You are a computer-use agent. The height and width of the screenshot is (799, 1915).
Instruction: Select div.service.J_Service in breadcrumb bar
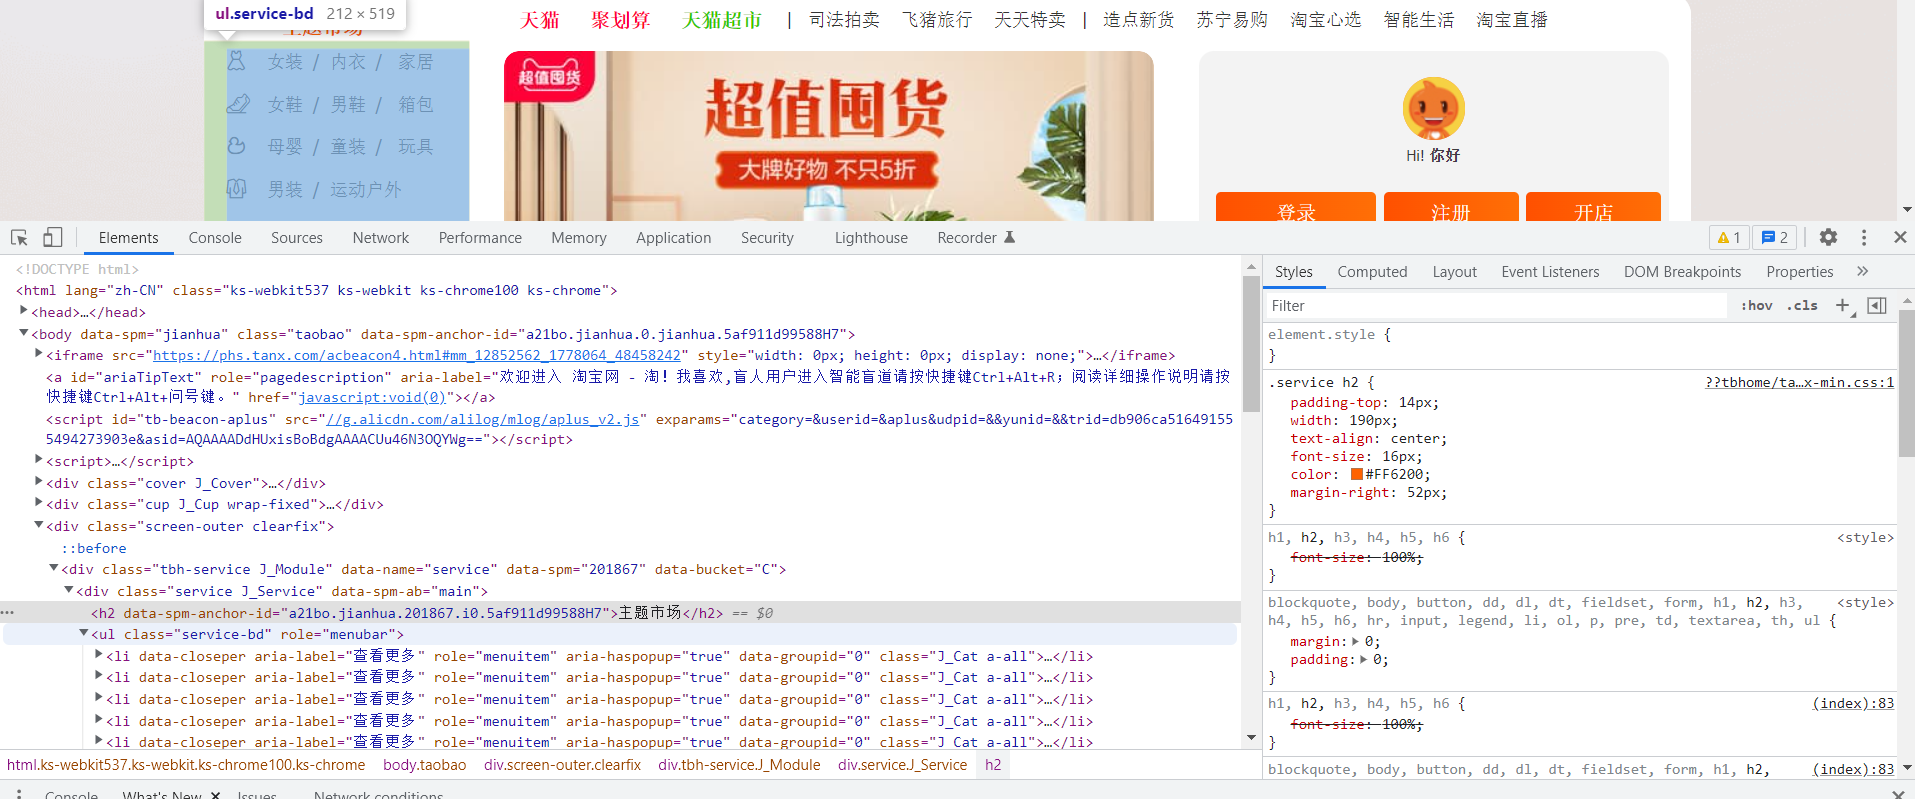pos(902,765)
